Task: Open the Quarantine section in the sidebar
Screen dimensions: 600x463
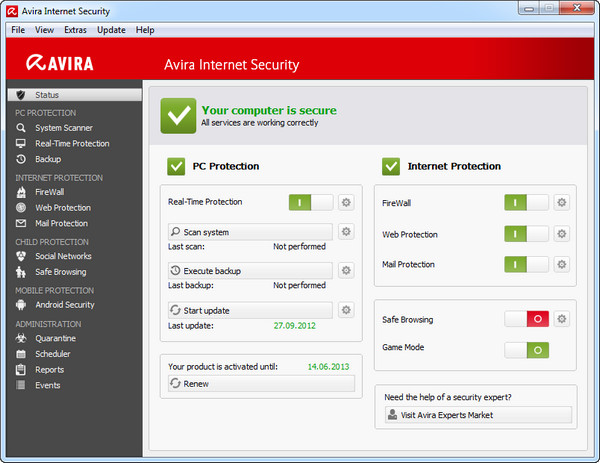Action: click(56, 338)
